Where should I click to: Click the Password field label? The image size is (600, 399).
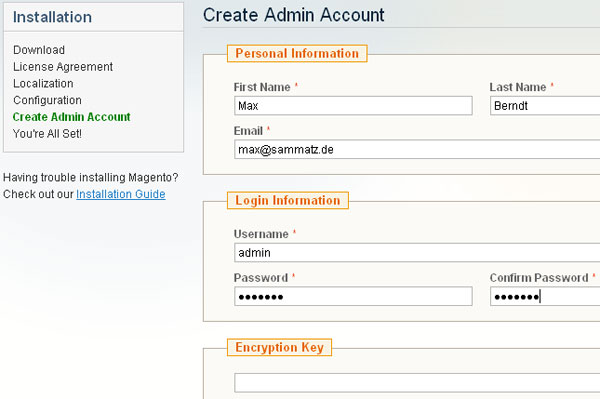(x=261, y=278)
